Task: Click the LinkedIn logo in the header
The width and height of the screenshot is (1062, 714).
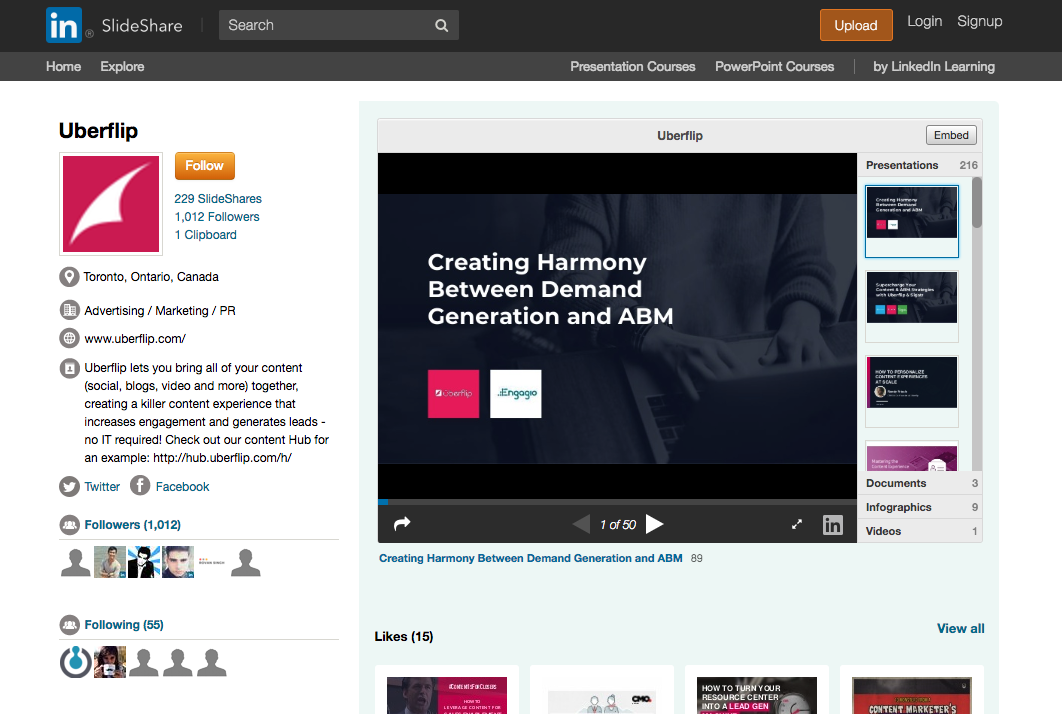Action: coord(64,25)
